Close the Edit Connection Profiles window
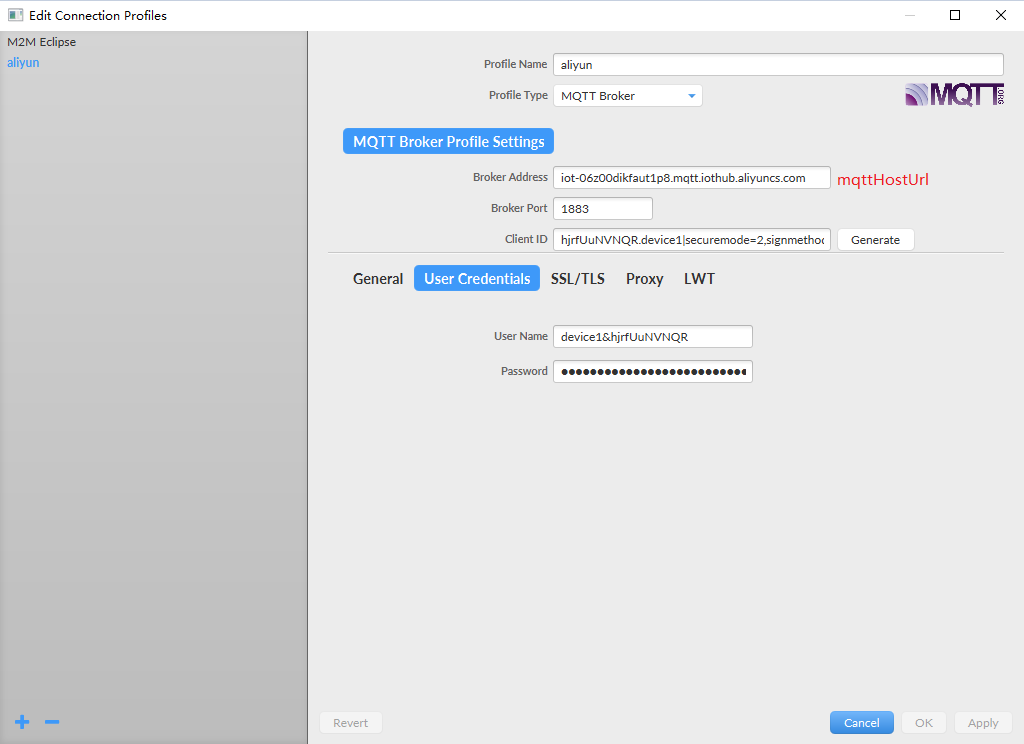The height and width of the screenshot is (744, 1024). [1000, 15]
